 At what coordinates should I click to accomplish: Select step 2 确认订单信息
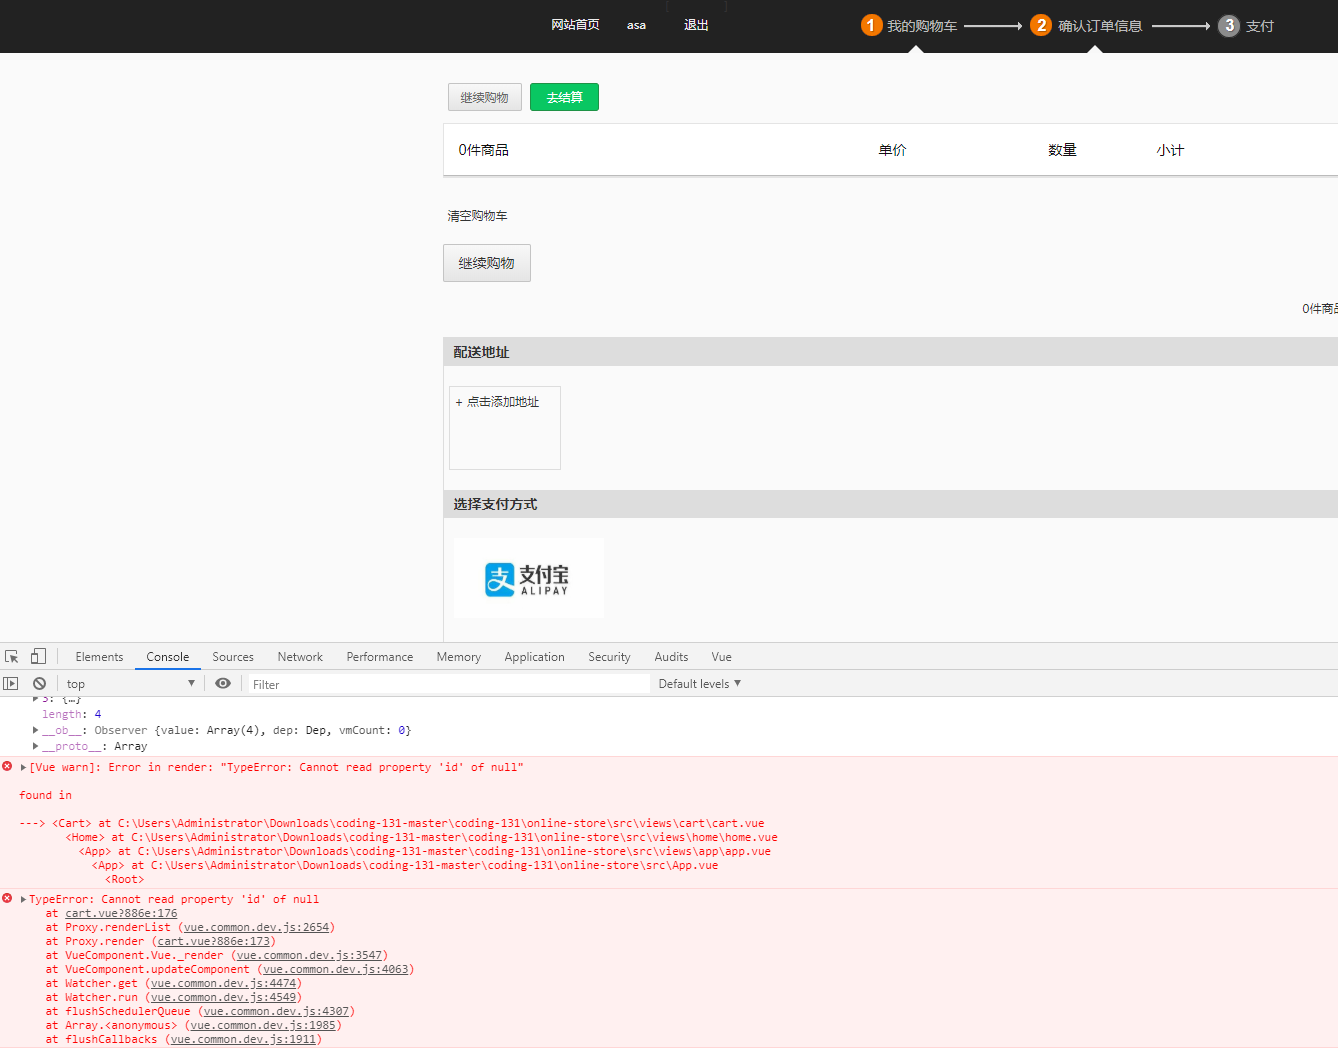[1087, 26]
